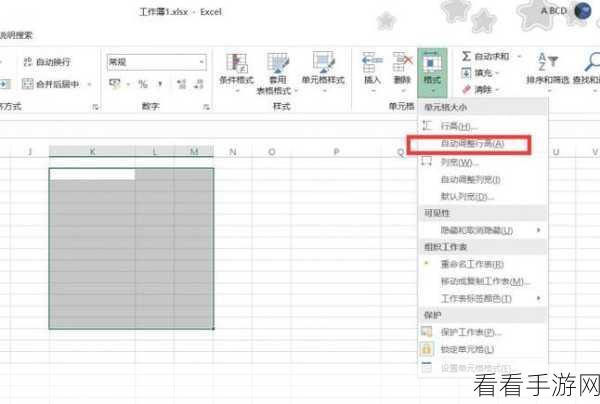Choose 设置单元格格式(E)... menu item
Screen dimensions: 600x404
pyautogui.click(x=476, y=368)
